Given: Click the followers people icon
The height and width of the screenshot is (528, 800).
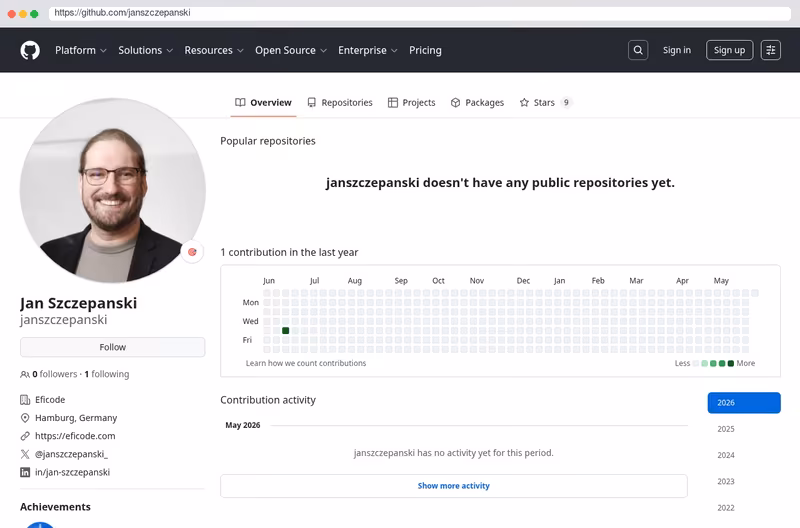Looking at the screenshot, I should [24, 374].
